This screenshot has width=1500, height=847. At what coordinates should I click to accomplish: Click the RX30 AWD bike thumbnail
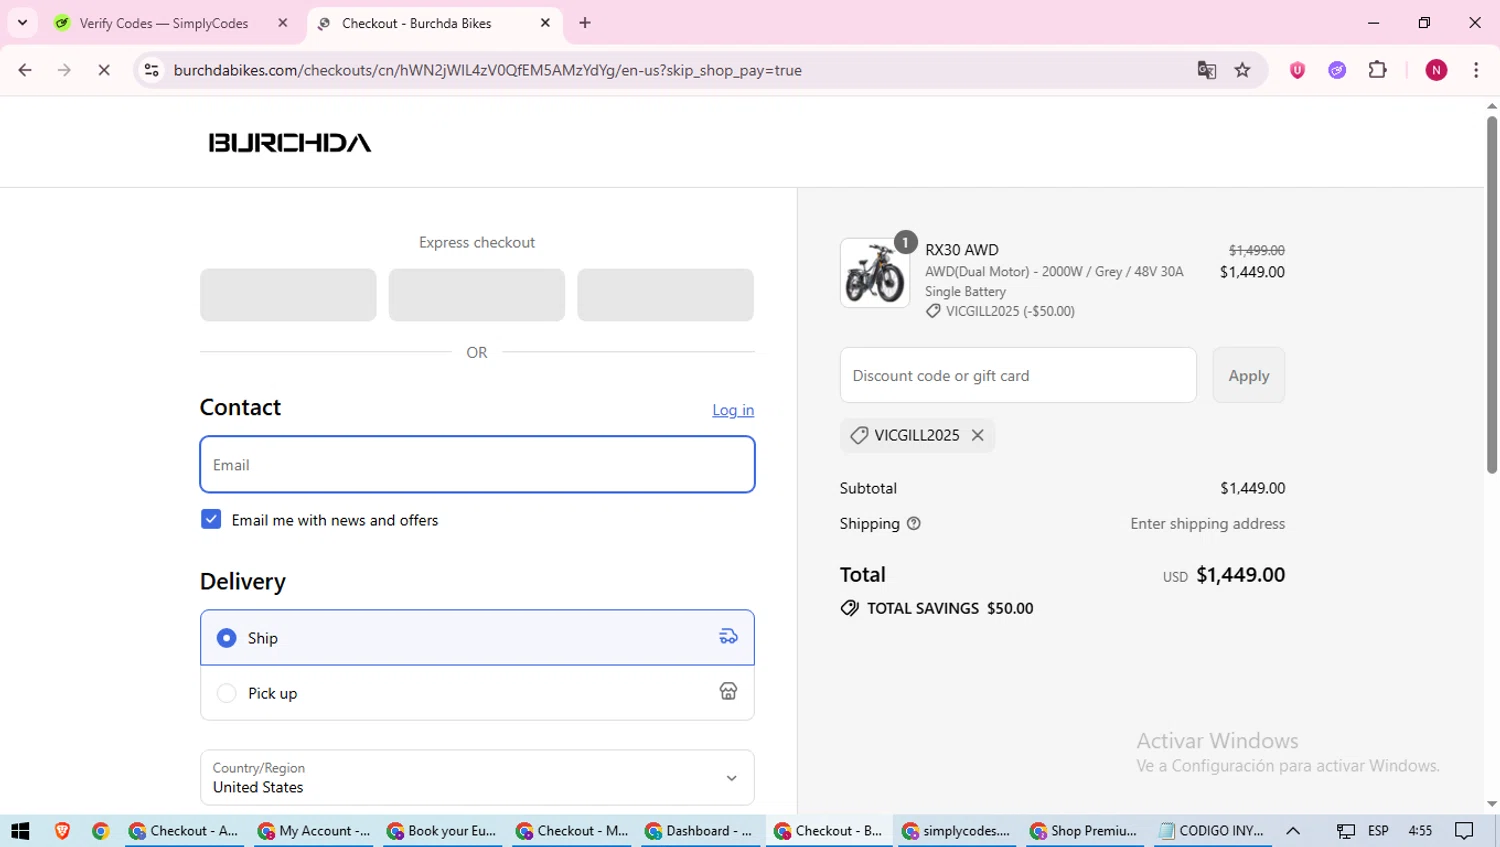point(875,273)
